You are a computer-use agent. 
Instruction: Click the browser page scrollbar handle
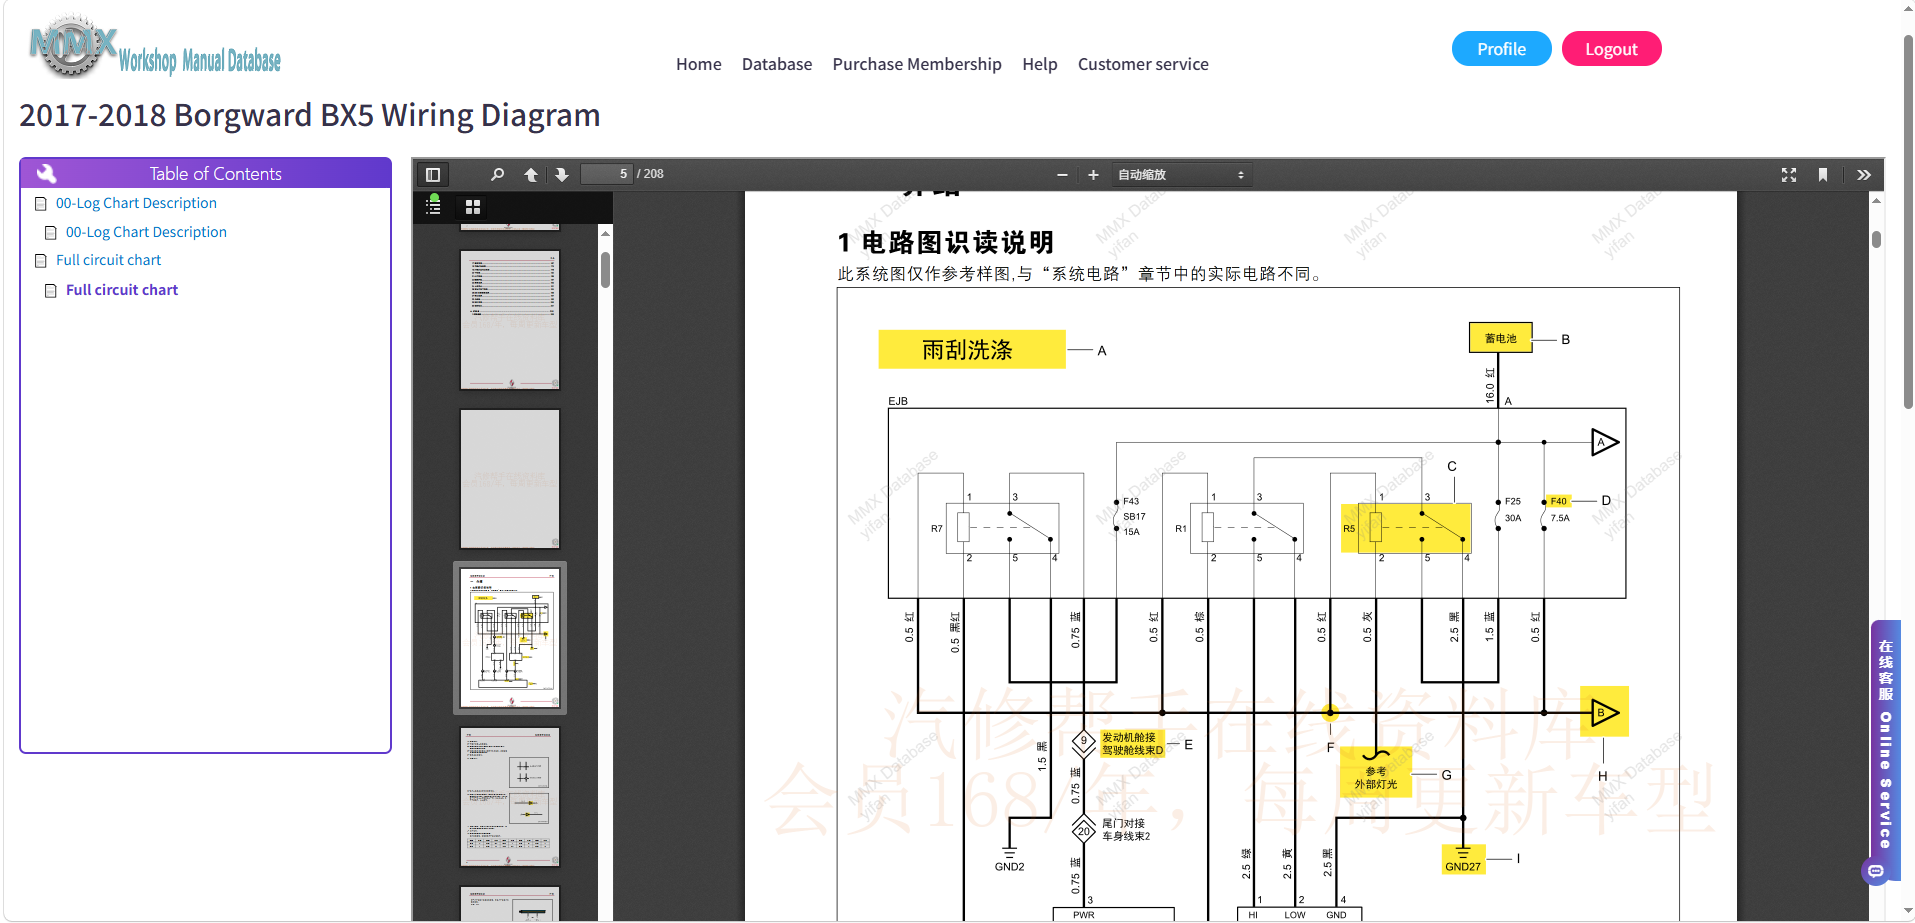[1908, 220]
